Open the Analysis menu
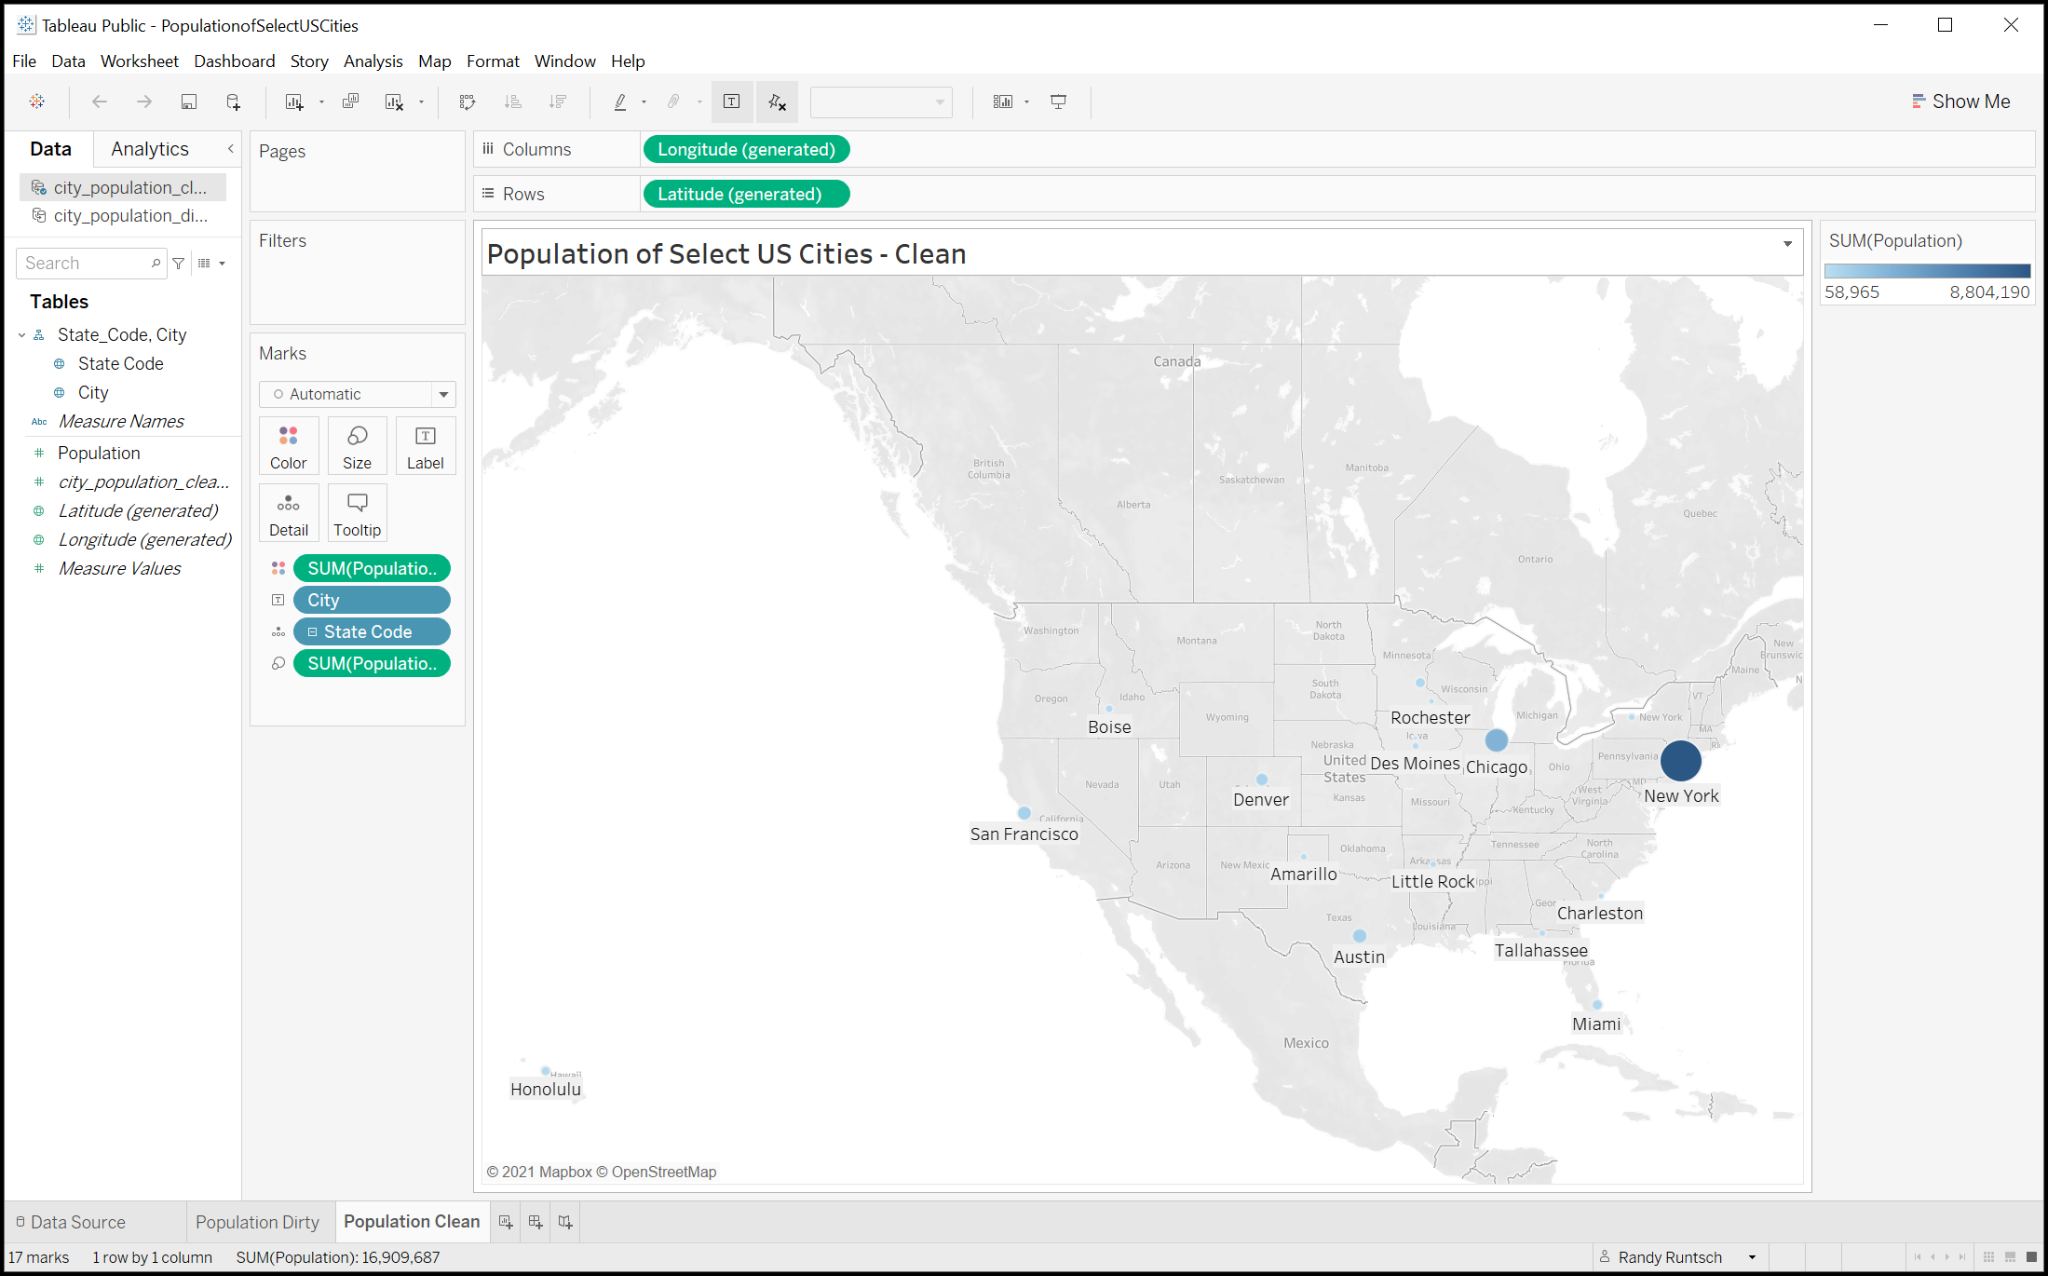Screen dimensions: 2048x1276 pos(373,61)
